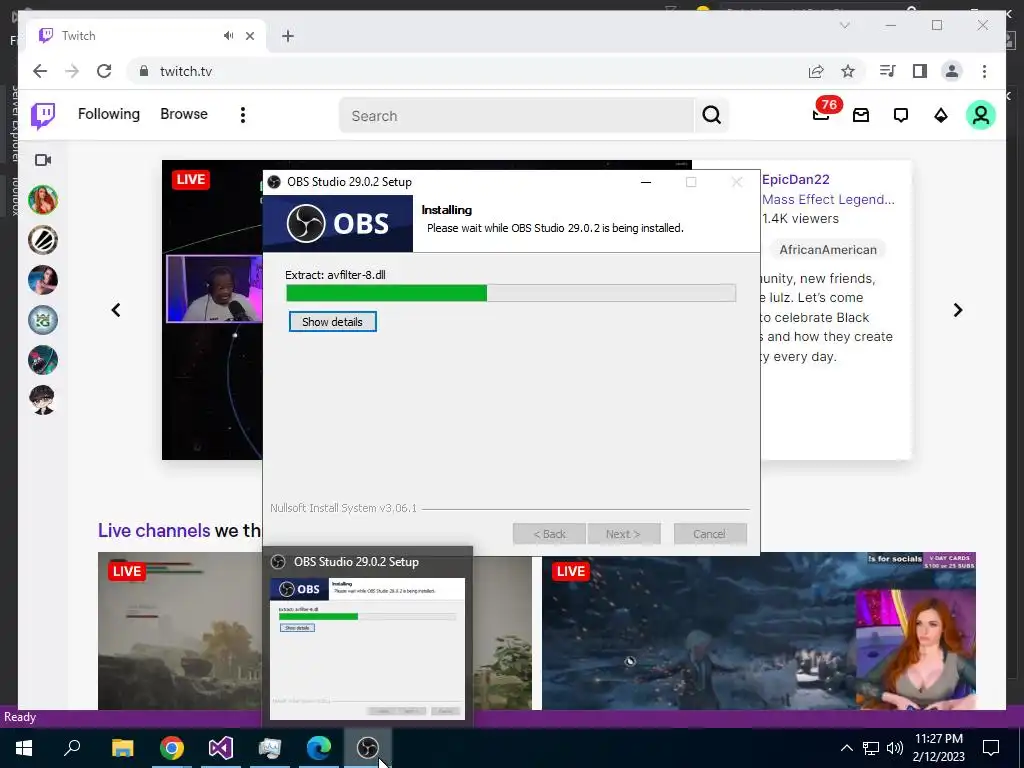Open the green user profile avatar menu
Image resolution: width=1024 pixels, height=768 pixels.
coord(980,116)
